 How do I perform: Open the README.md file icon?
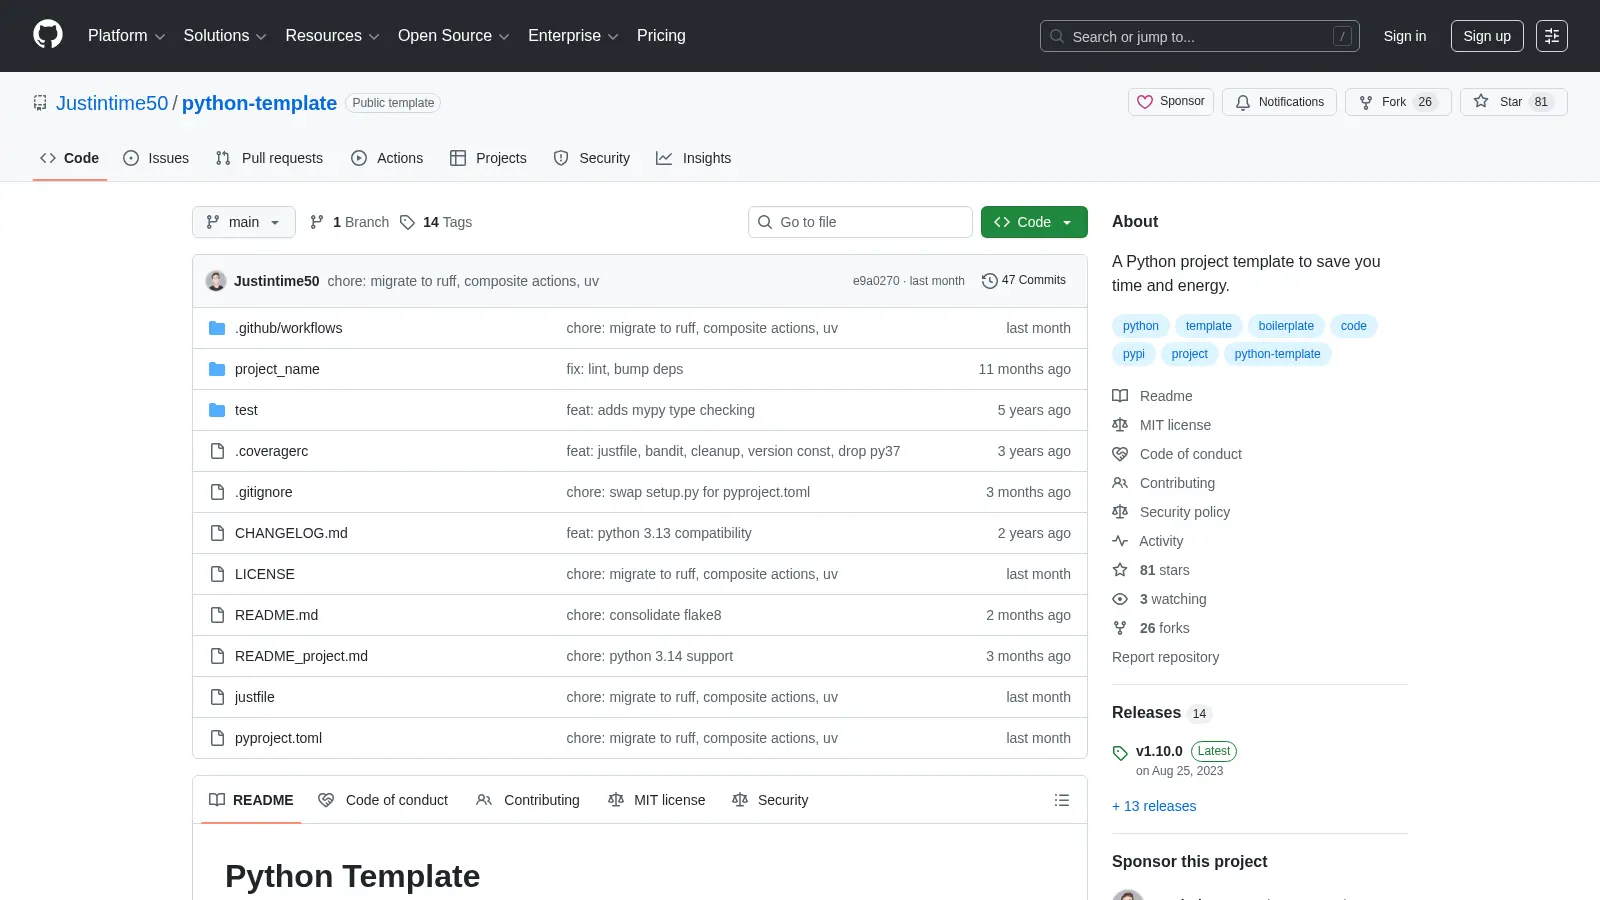(x=217, y=615)
